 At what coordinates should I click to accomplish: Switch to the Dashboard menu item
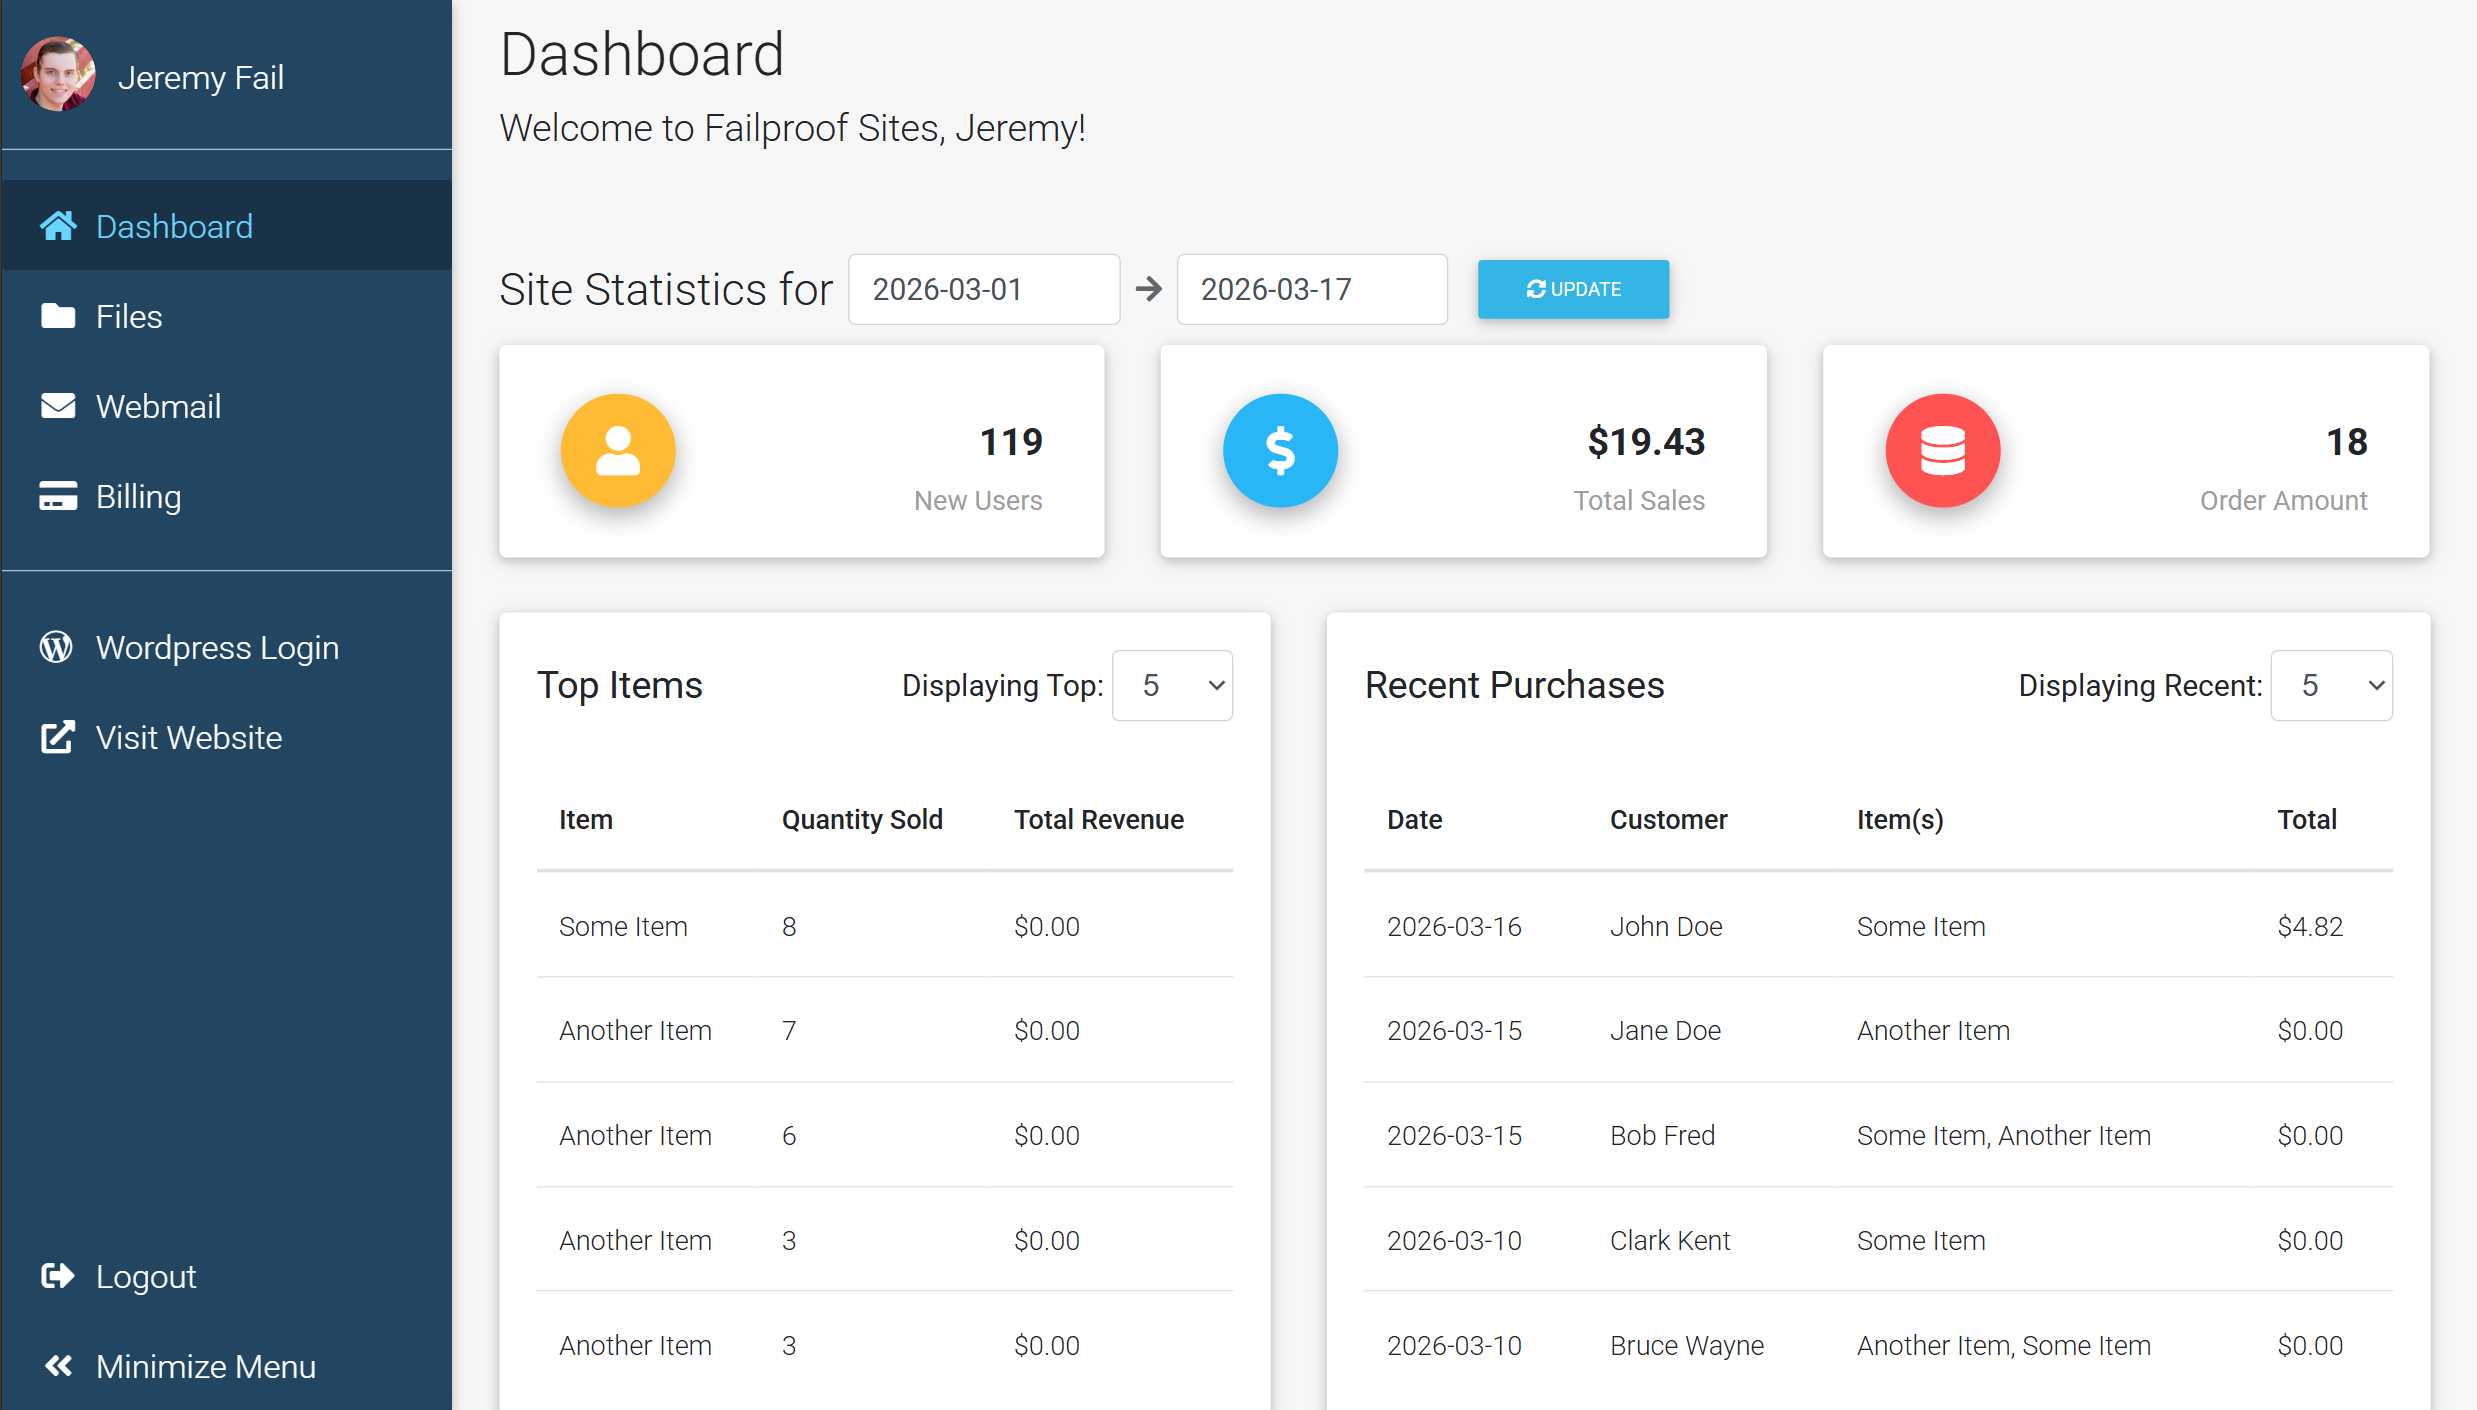pos(174,225)
